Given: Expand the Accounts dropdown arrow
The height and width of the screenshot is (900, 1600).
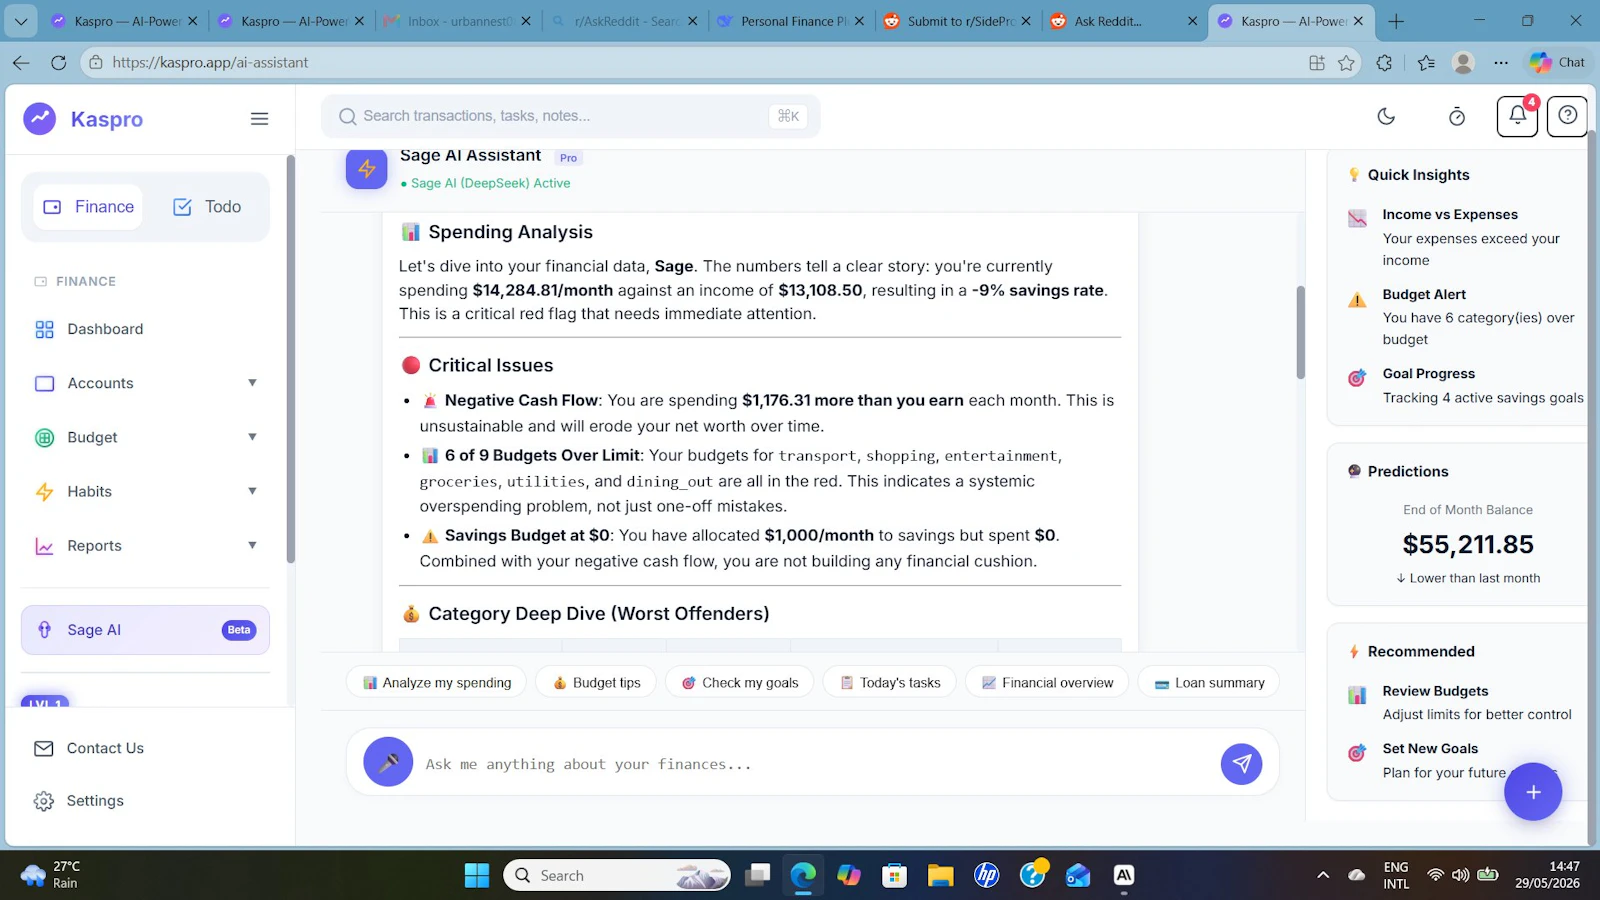Looking at the screenshot, I should (252, 383).
